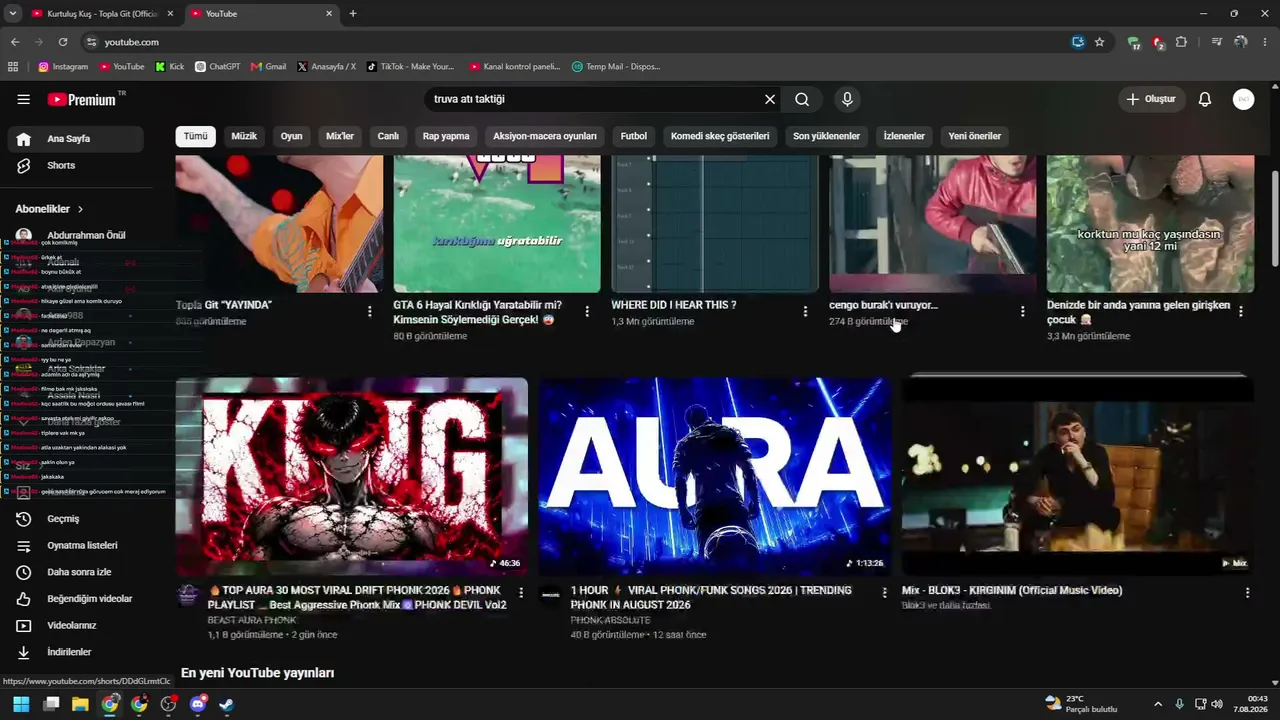Viewport: 1280px width, 720px height.
Task: Open Steam from the taskbar
Action: 227,704
